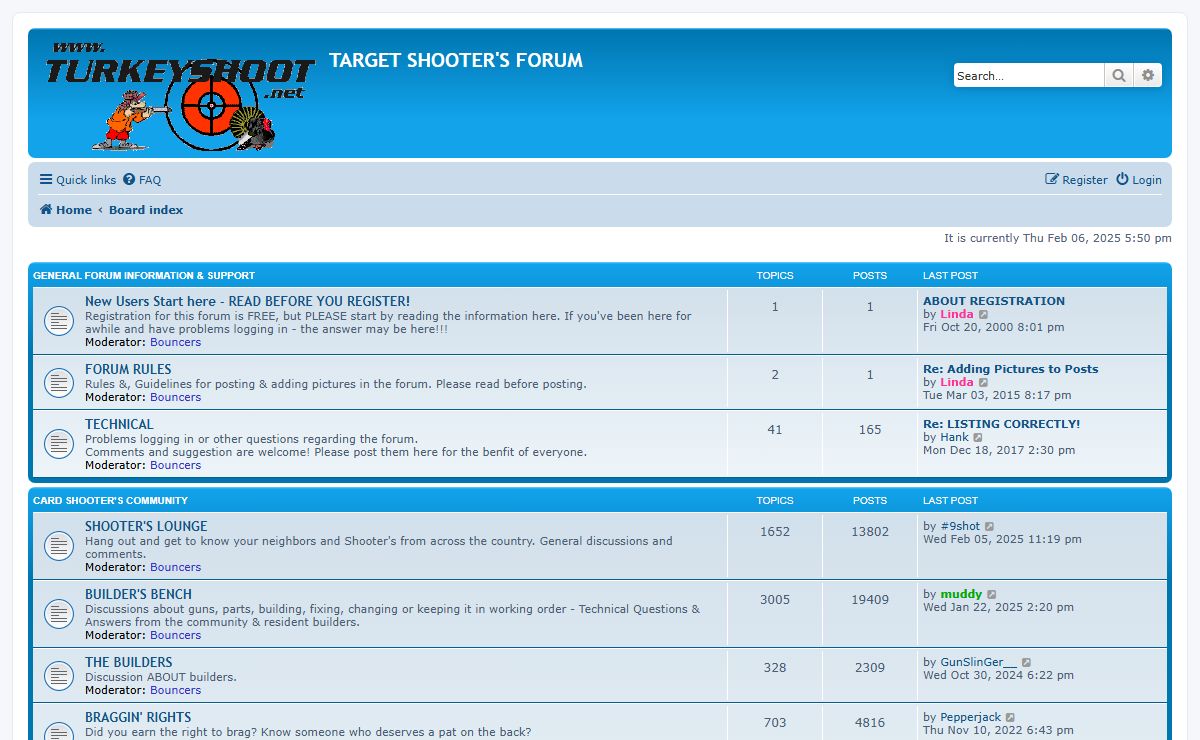
Task: View latest post icon after Linda, Mar 2015
Action: (x=984, y=382)
